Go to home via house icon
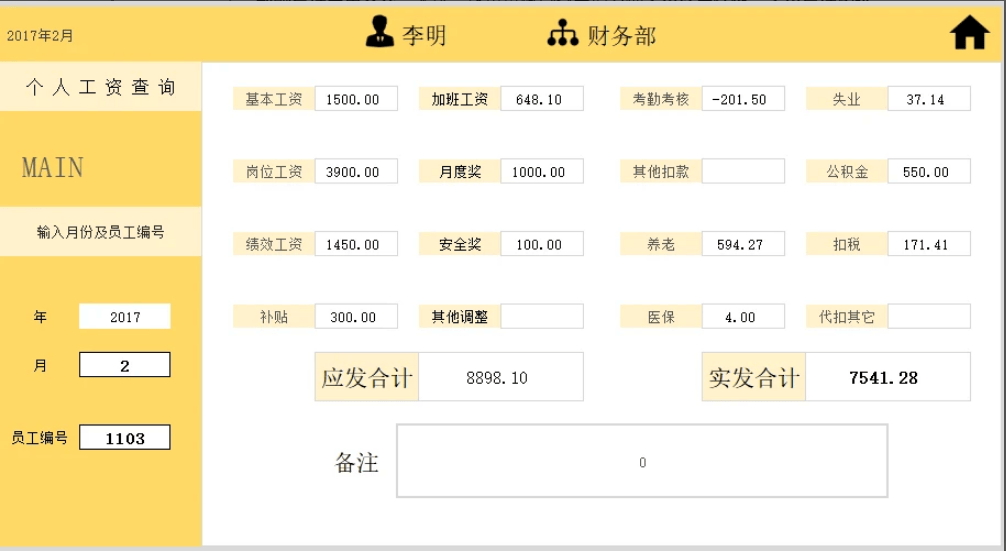Viewport: 1006px width, 551px height. (969, 32)
